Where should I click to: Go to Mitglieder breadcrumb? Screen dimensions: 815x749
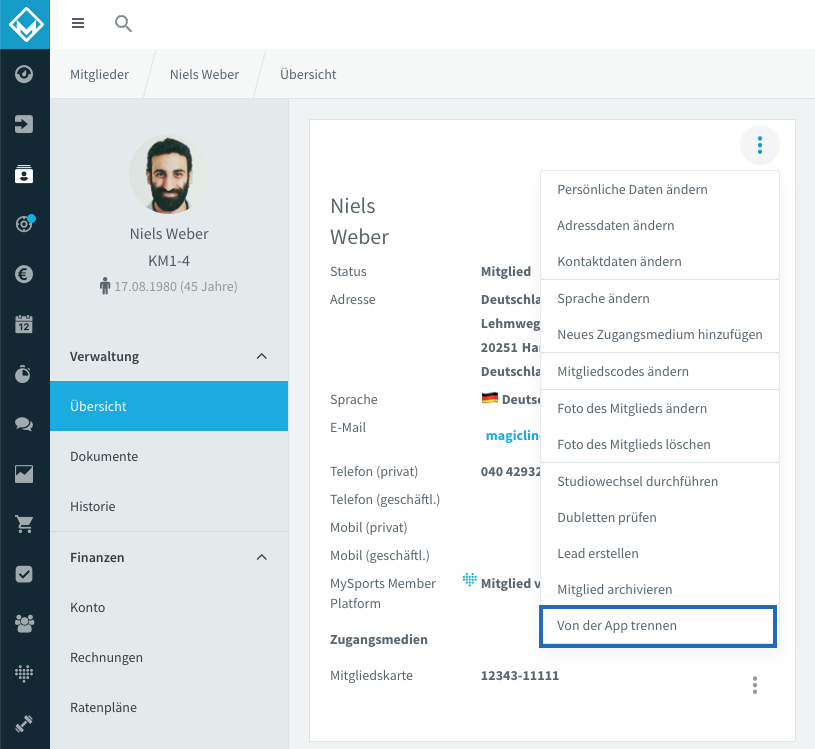point(99,74)
